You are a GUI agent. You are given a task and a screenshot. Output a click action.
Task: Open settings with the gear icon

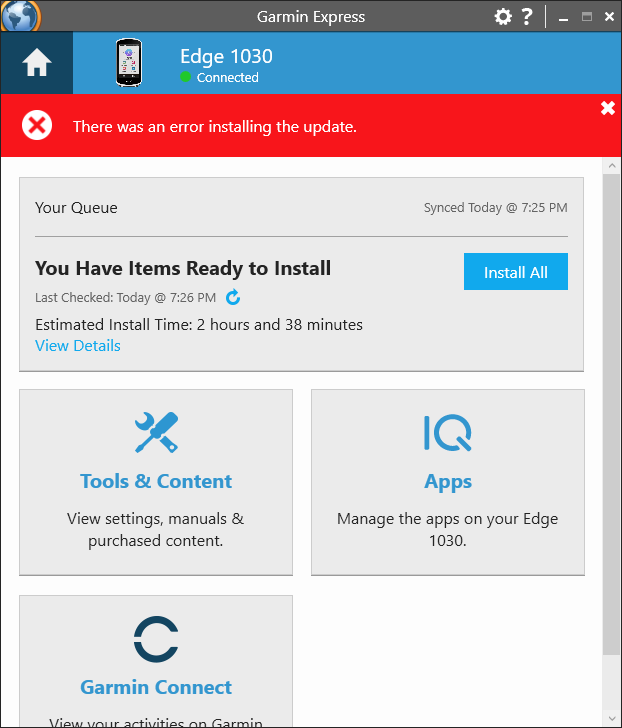click(x=503, y=17)
